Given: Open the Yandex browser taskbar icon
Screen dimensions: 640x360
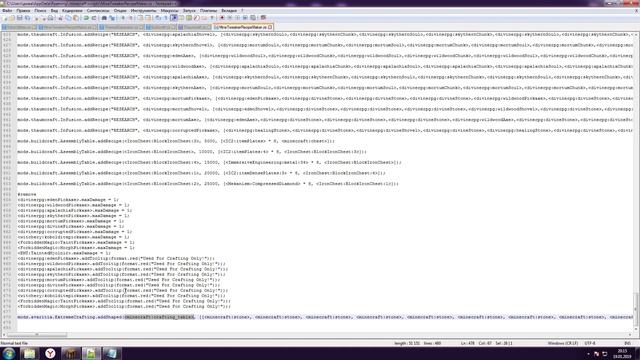Looking at the screenshot, I should click(x=50, y=353).
